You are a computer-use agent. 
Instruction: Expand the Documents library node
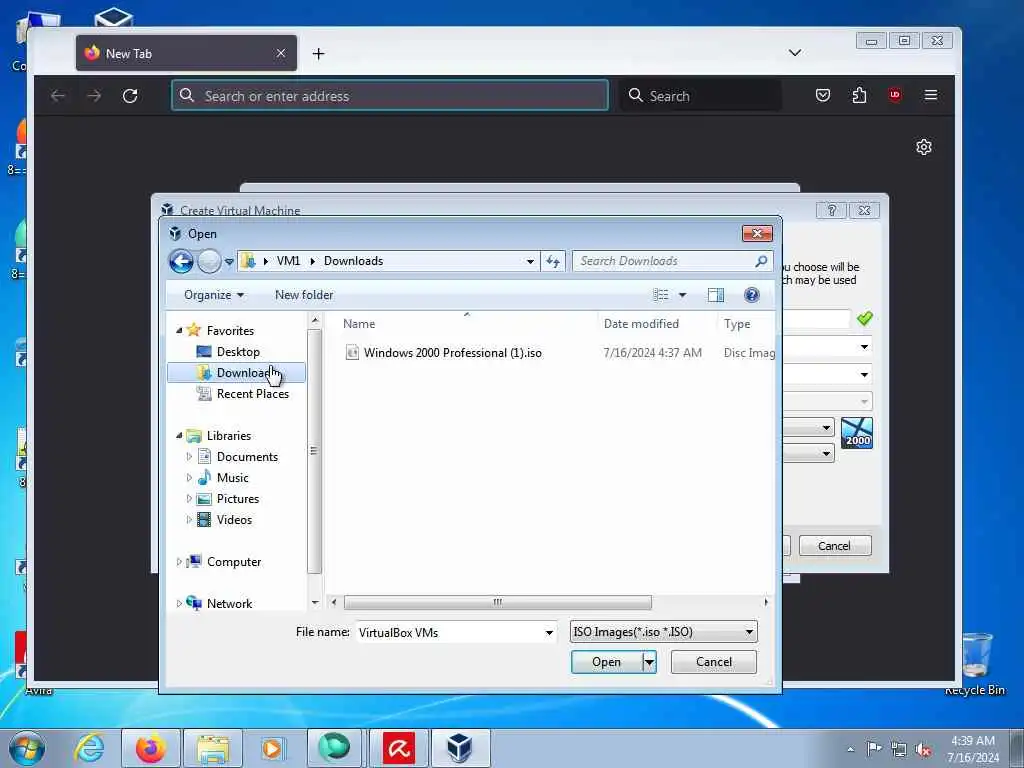click(189, 456)
